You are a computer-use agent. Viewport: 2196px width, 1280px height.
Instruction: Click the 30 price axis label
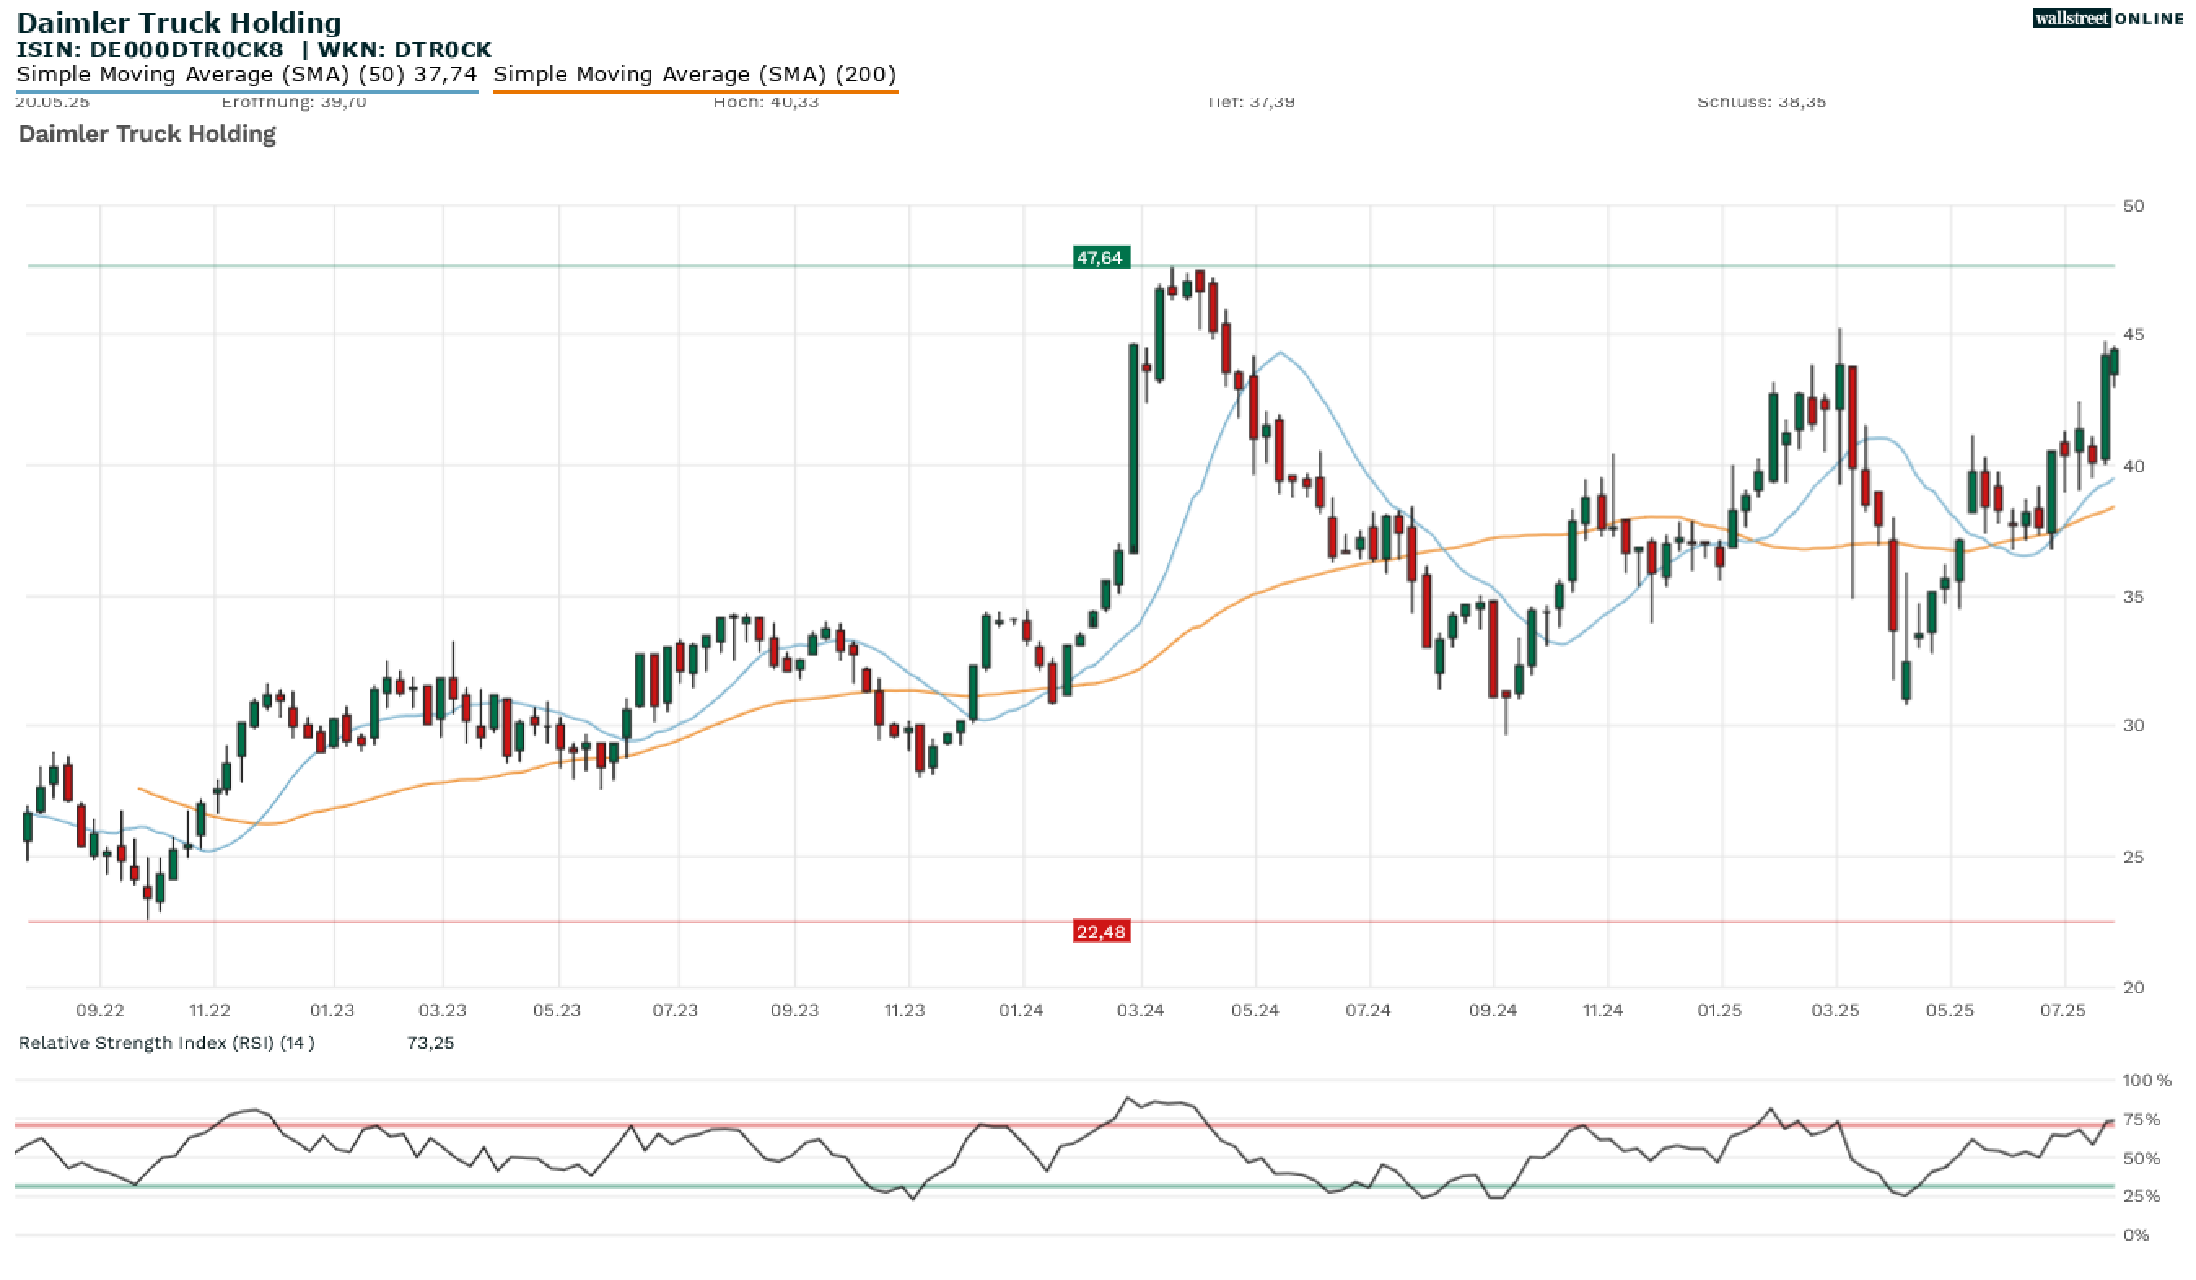2134,726
